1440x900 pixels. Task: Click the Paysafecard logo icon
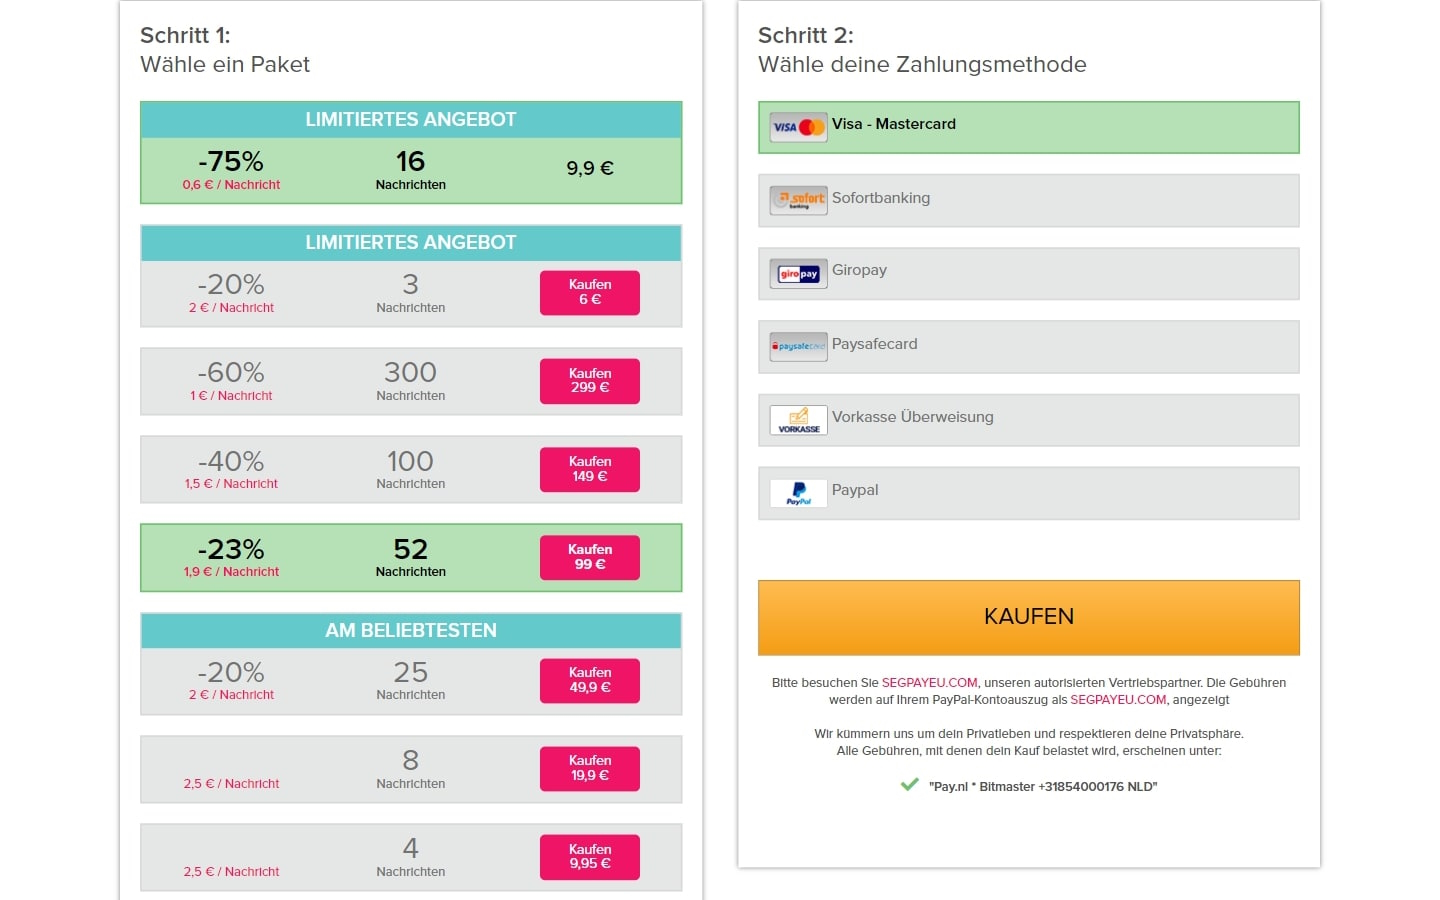pyautogui.click(x=797, y=345)
